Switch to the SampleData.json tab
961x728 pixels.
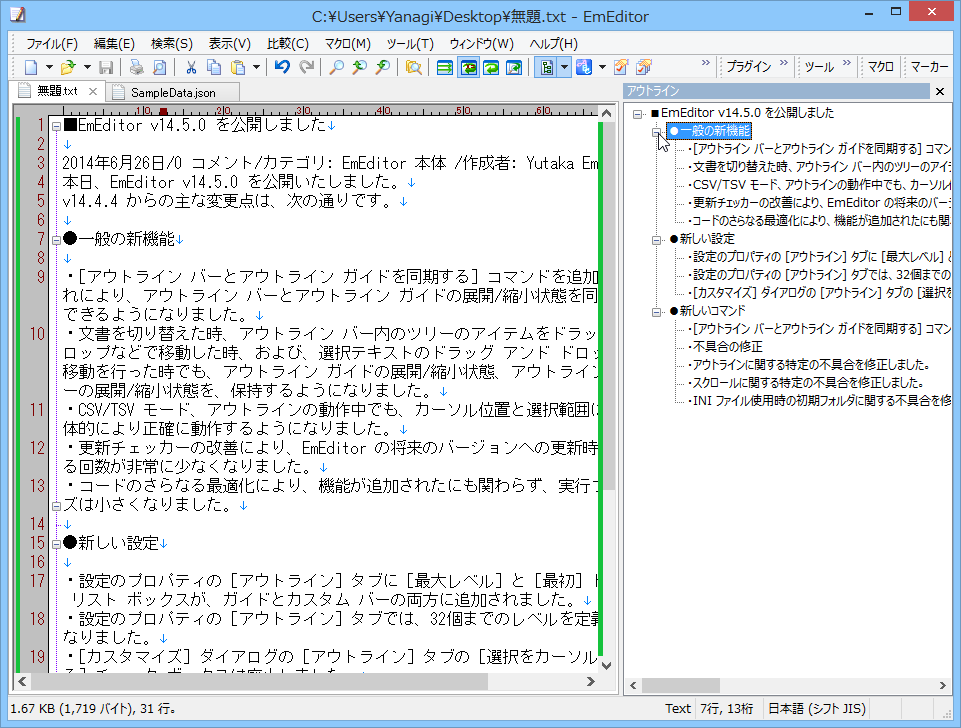coord(173,93)
